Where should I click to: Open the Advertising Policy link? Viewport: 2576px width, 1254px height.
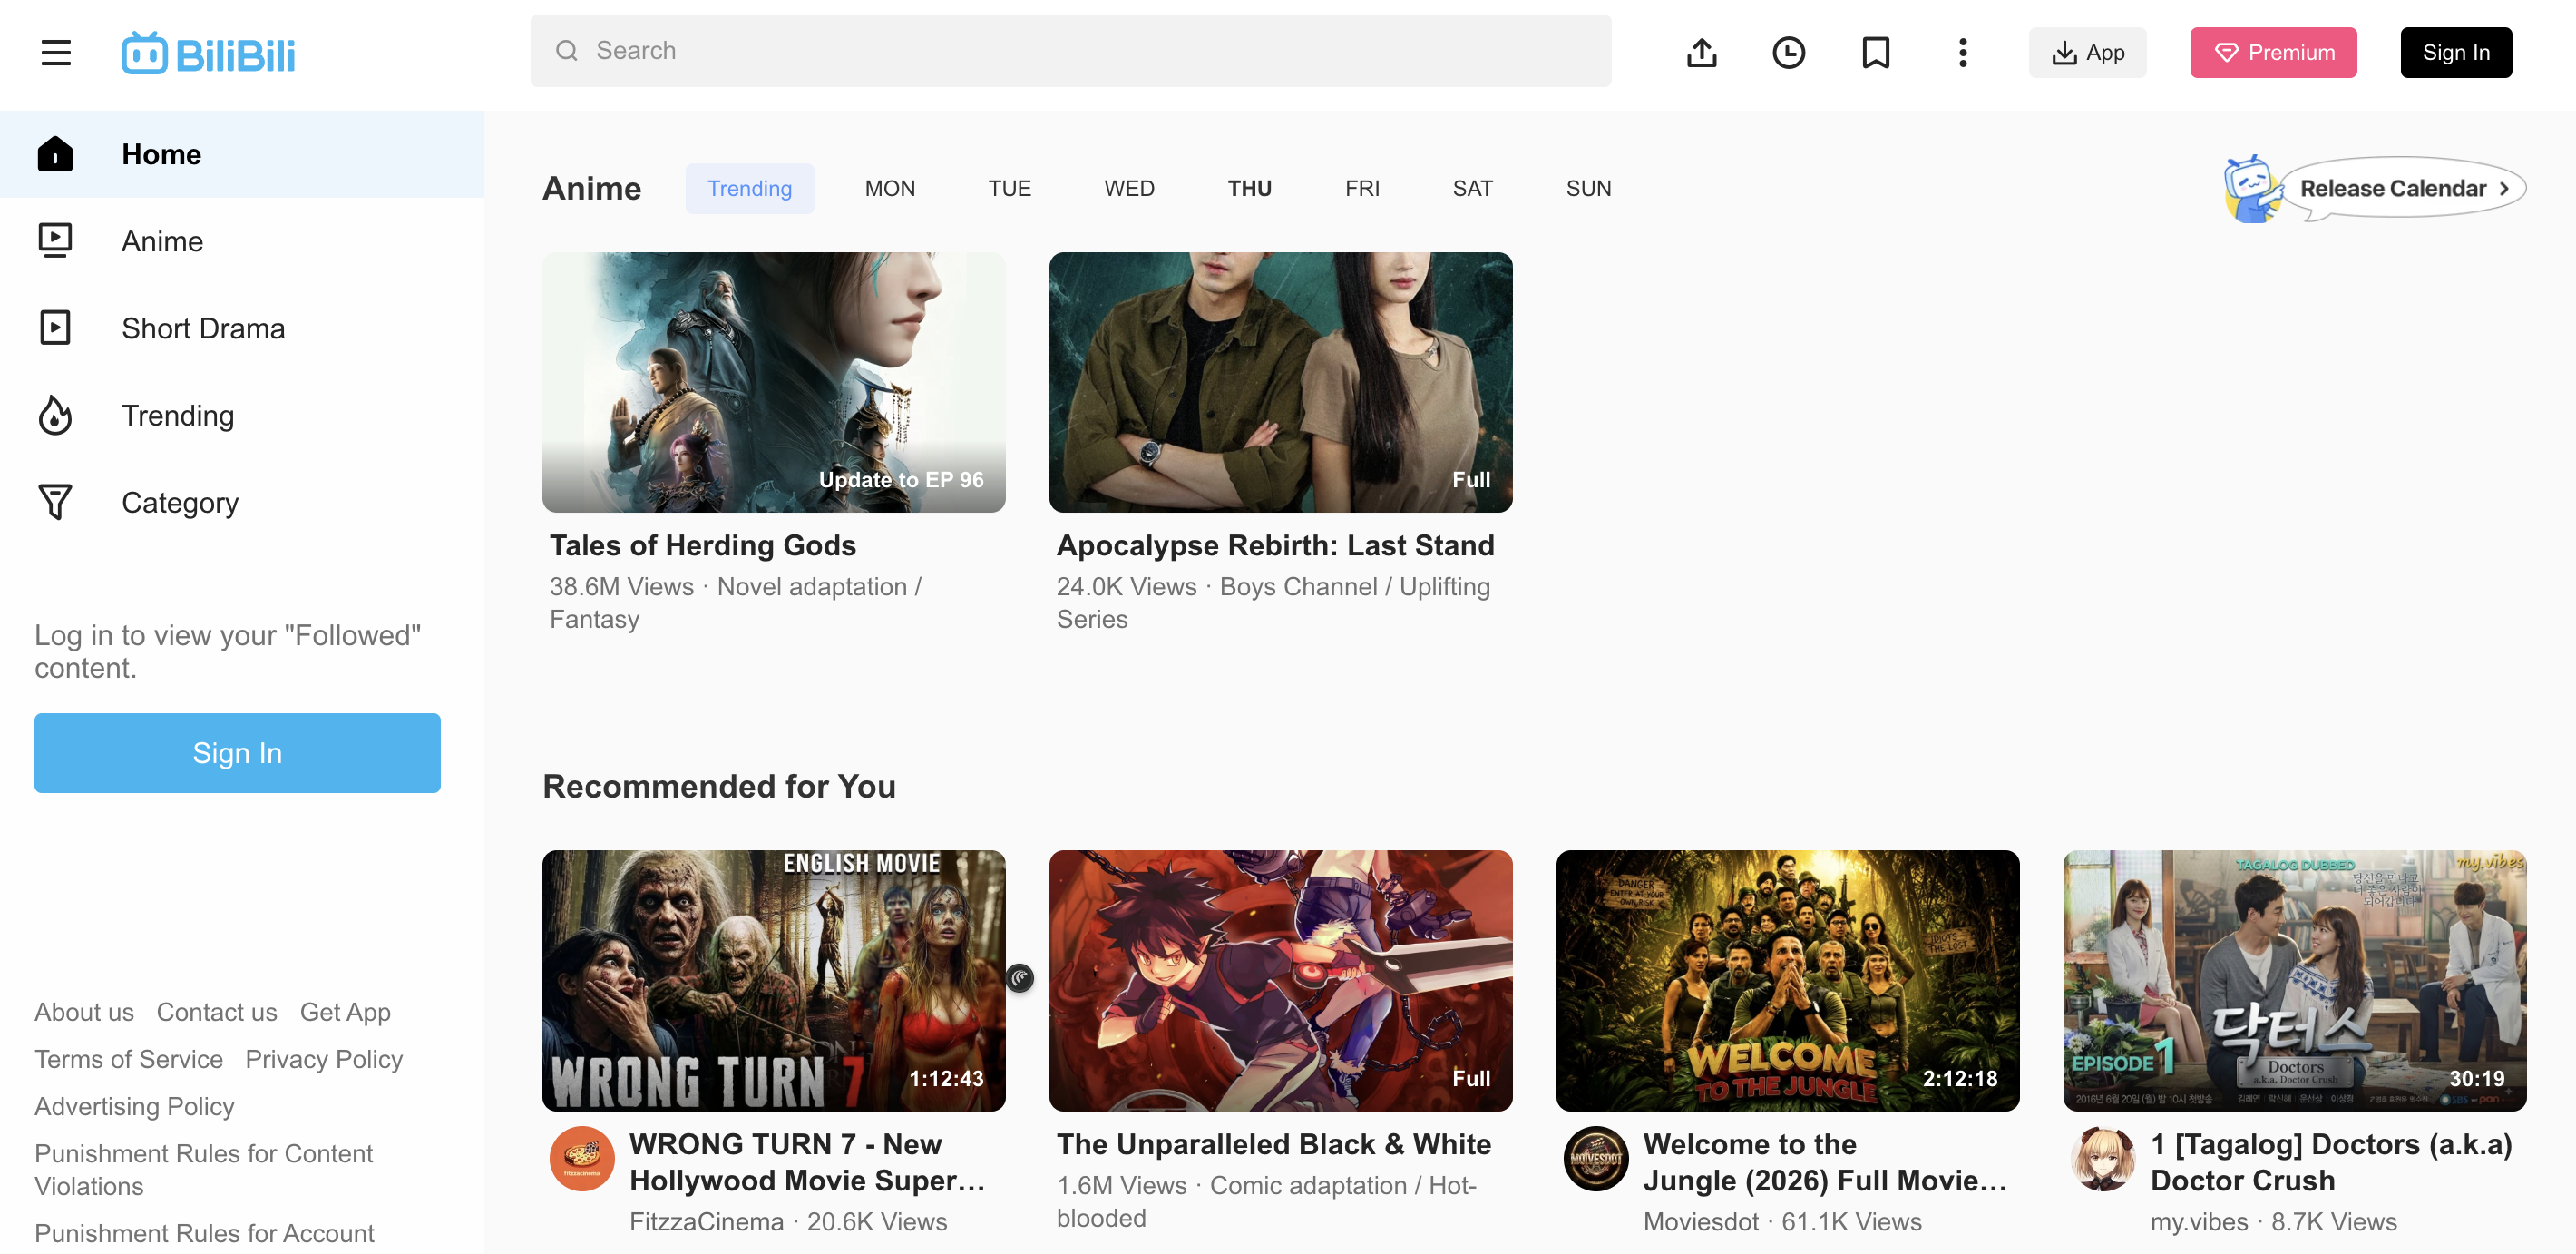[134, 1106]
